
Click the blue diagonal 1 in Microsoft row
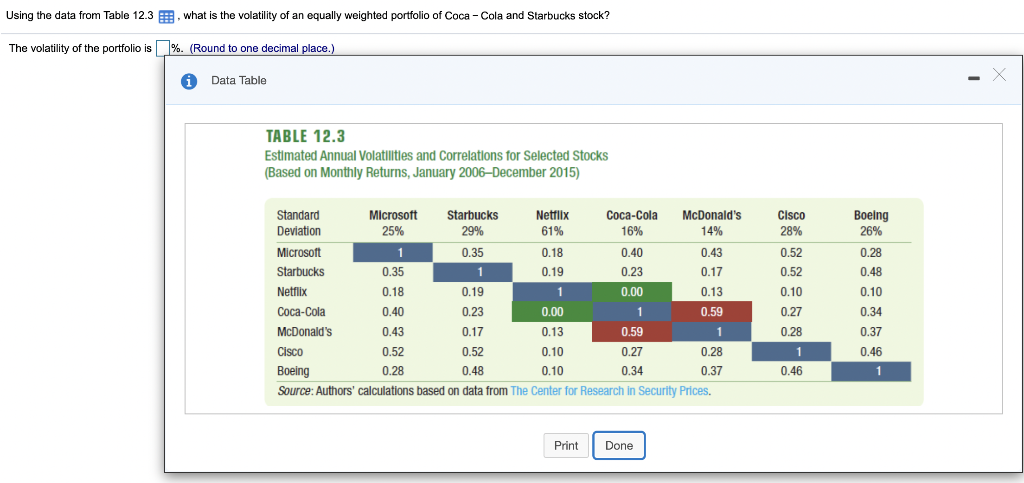[393, 253]
